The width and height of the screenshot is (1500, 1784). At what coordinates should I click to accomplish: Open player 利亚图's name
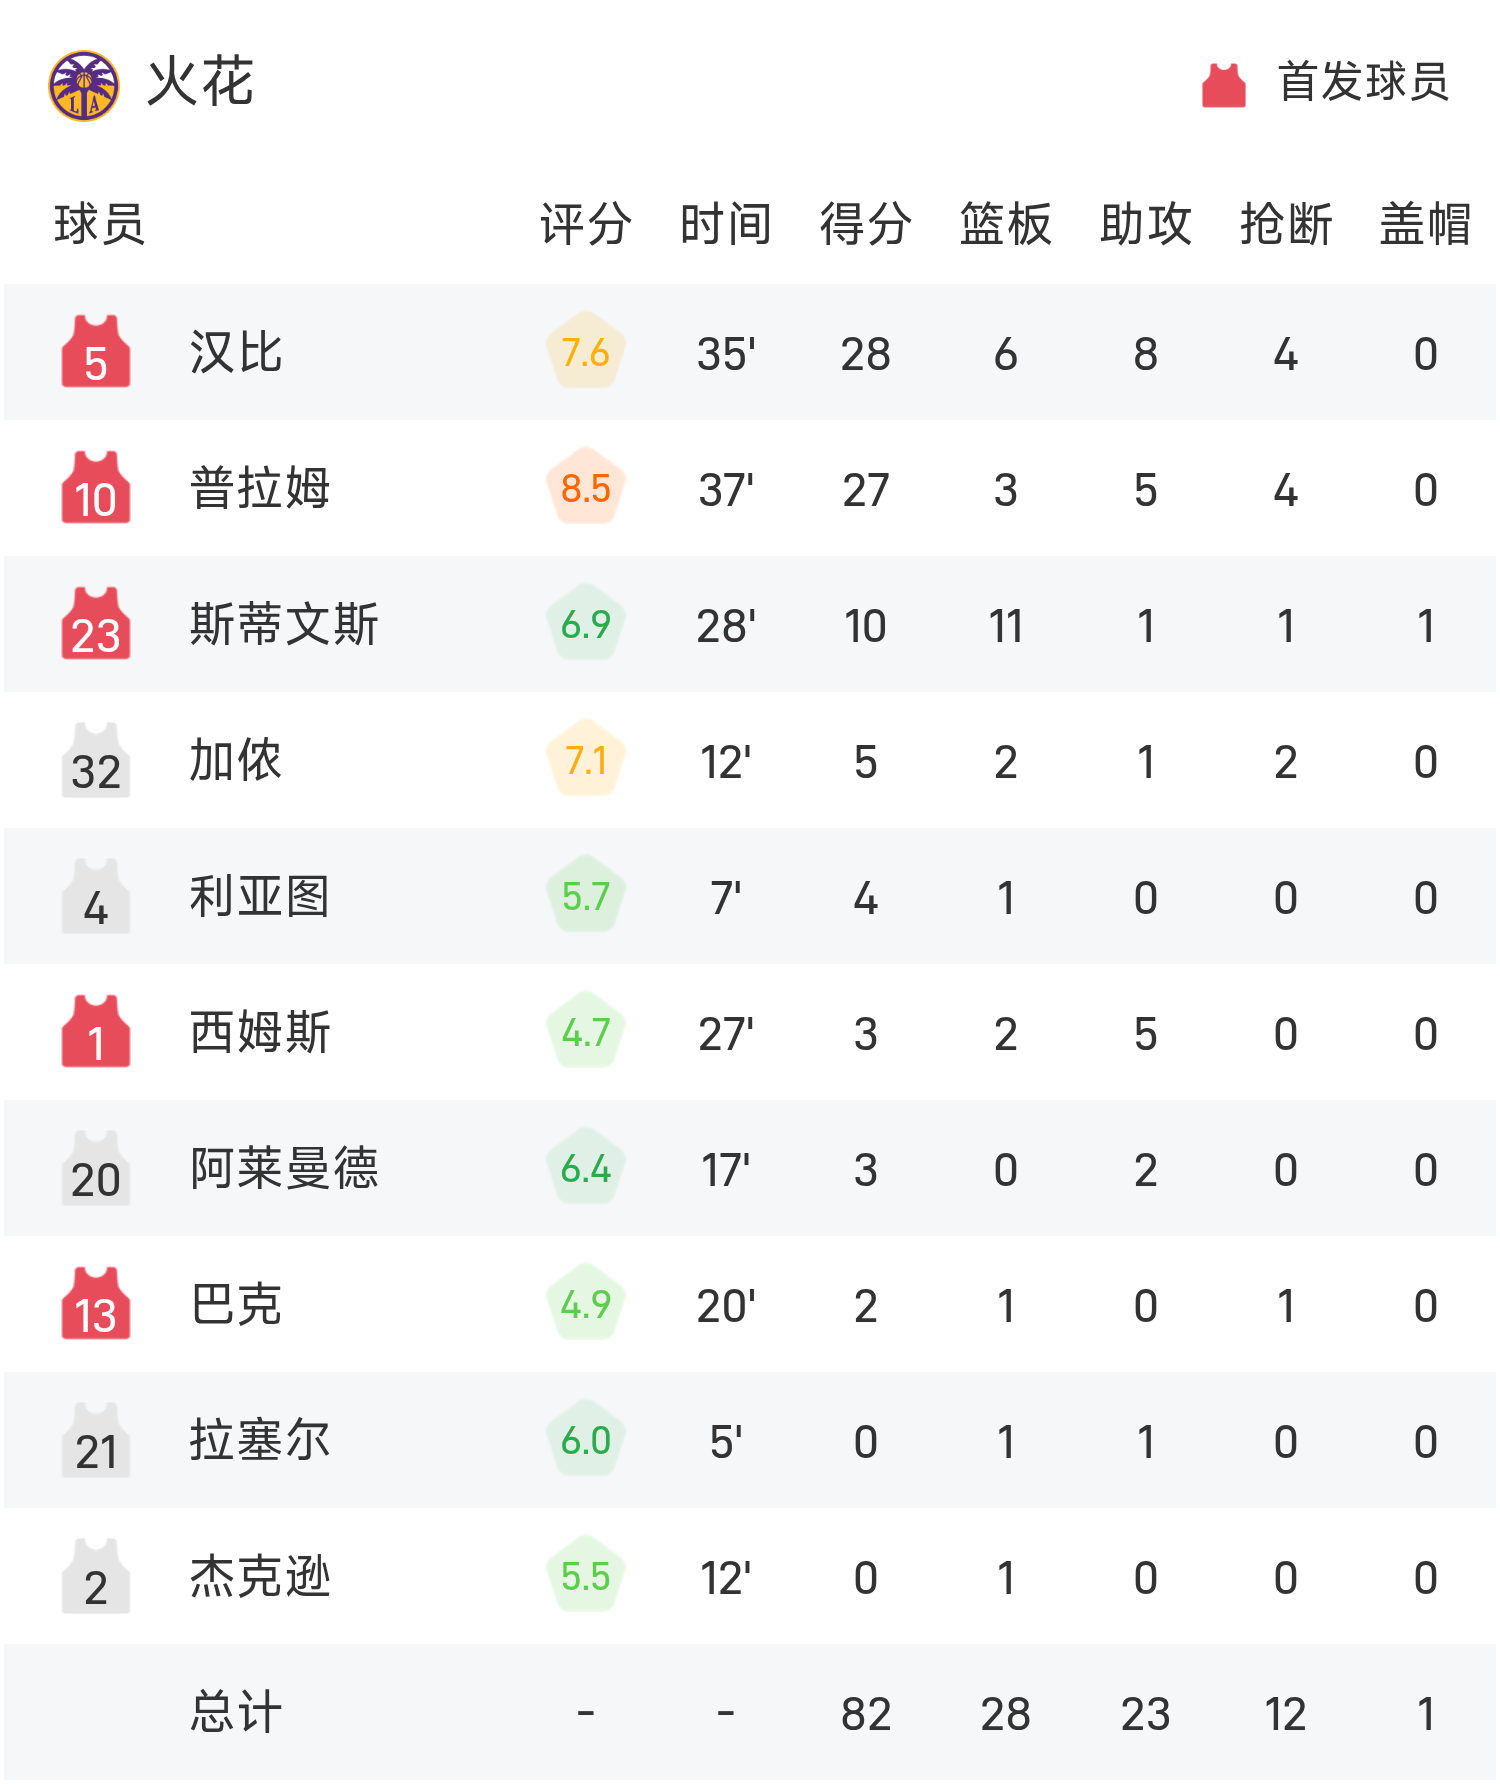click(260, 897)
